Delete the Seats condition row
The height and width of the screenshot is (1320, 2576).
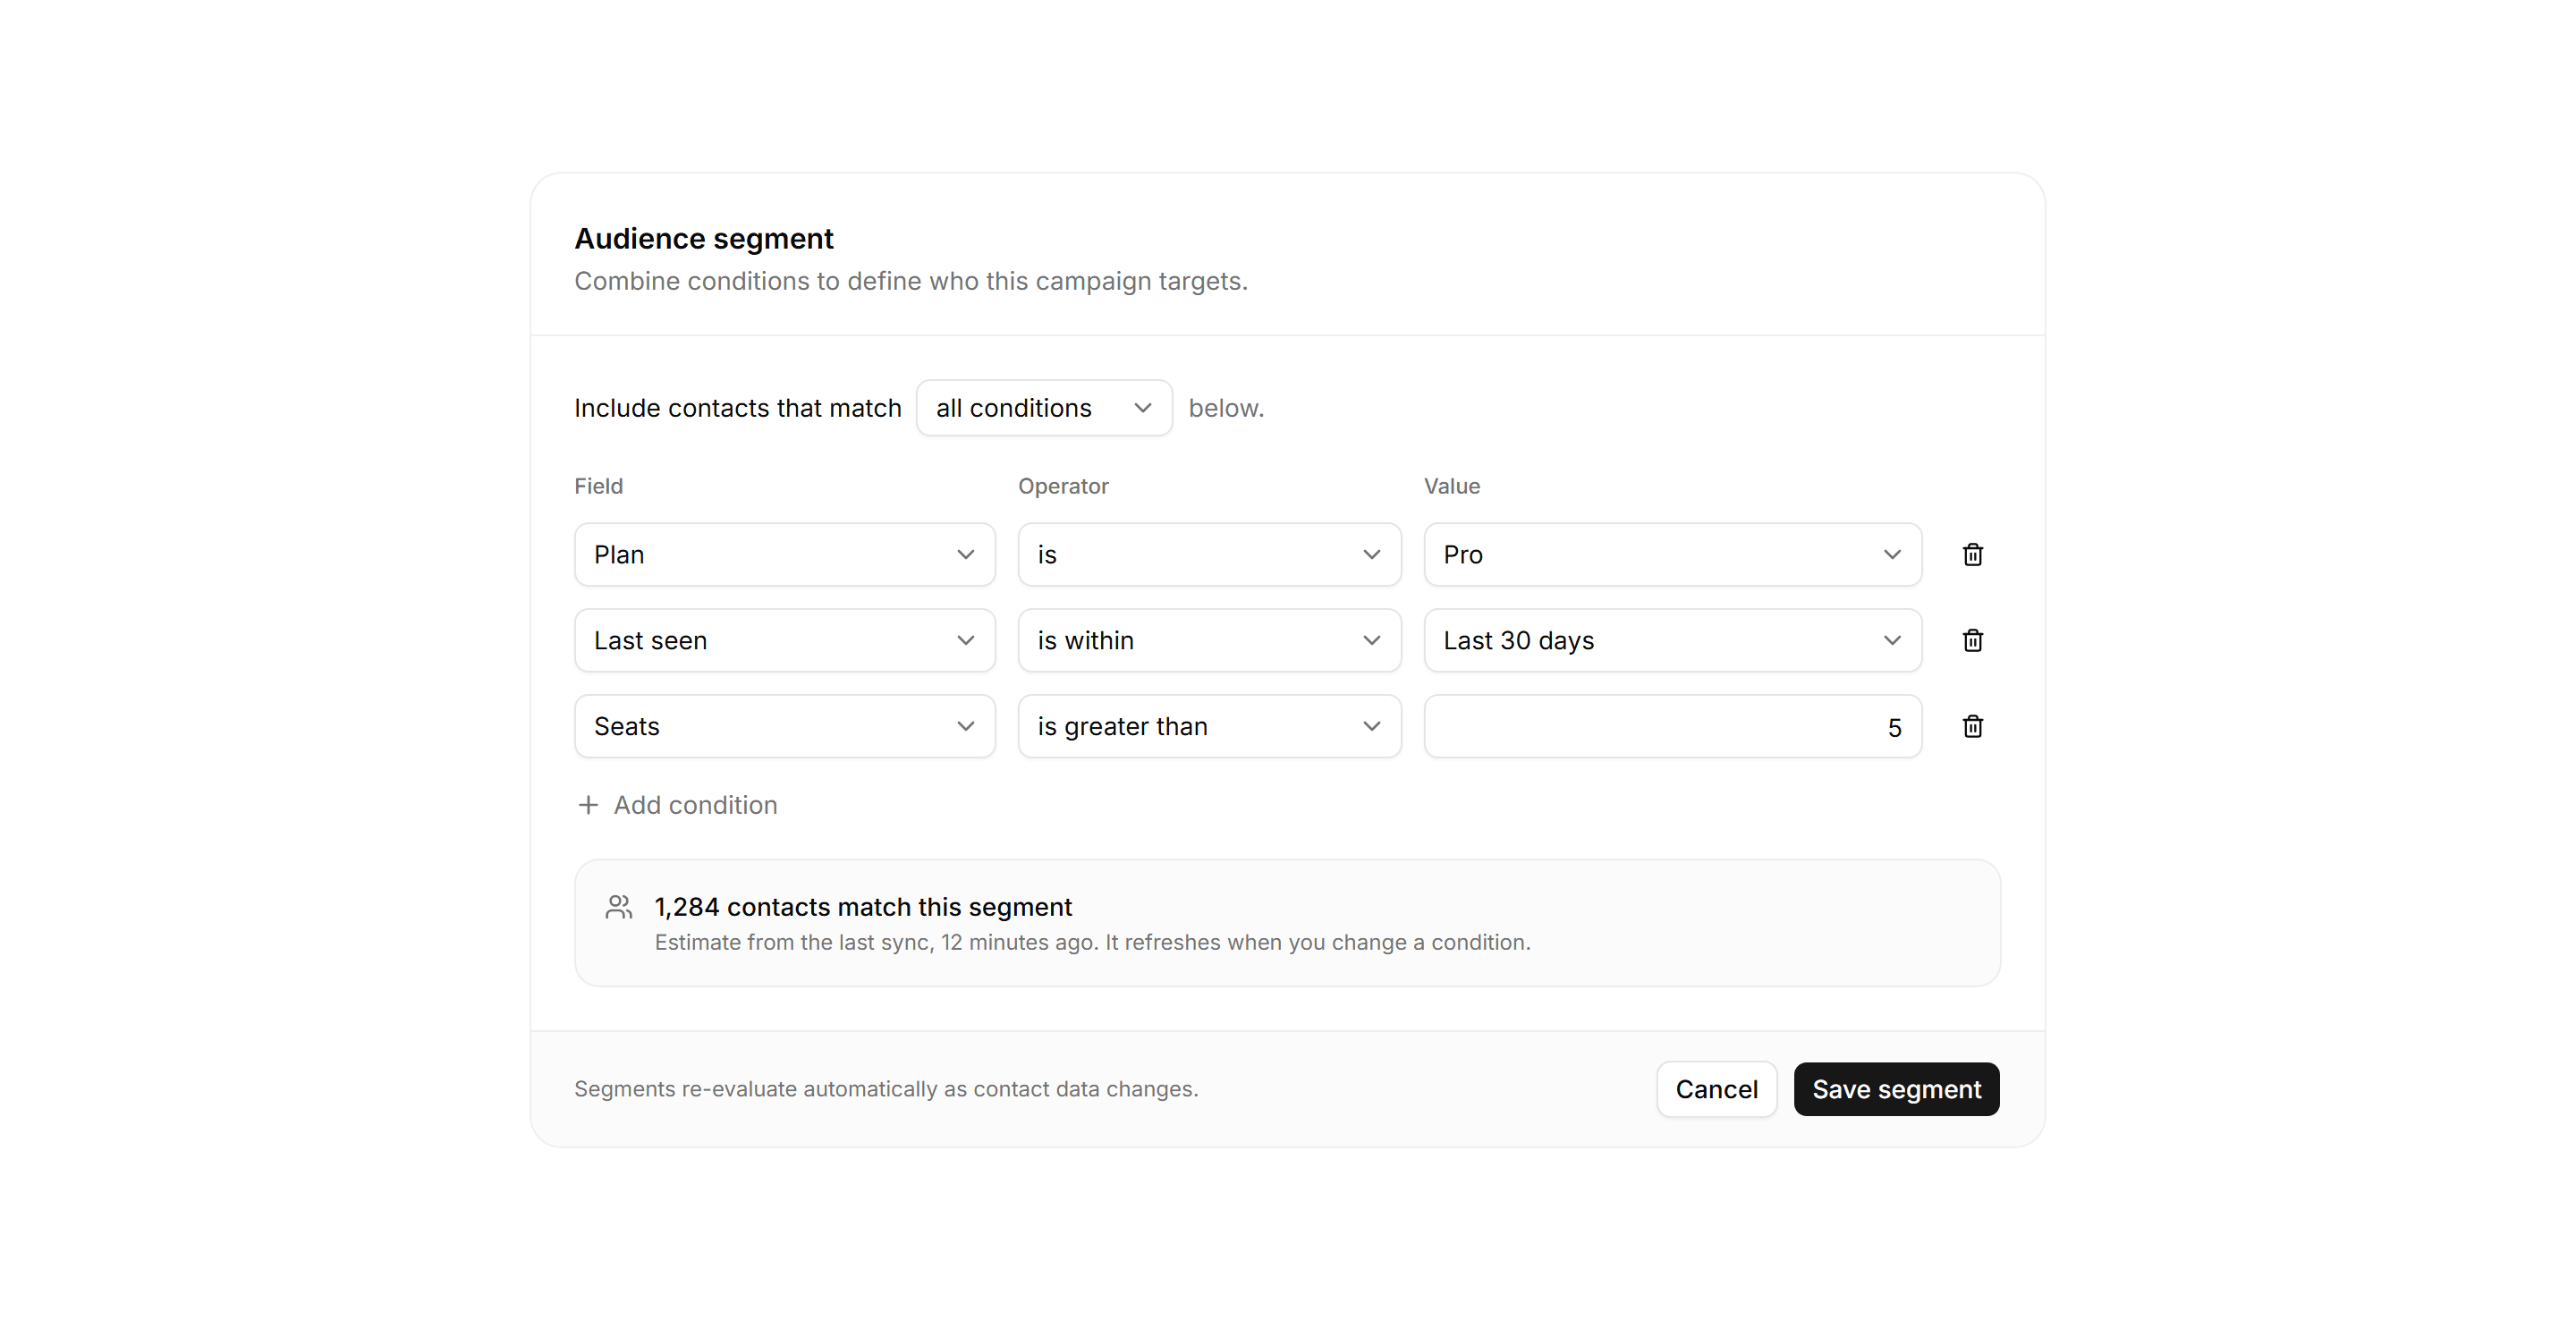click(1972, 726)
